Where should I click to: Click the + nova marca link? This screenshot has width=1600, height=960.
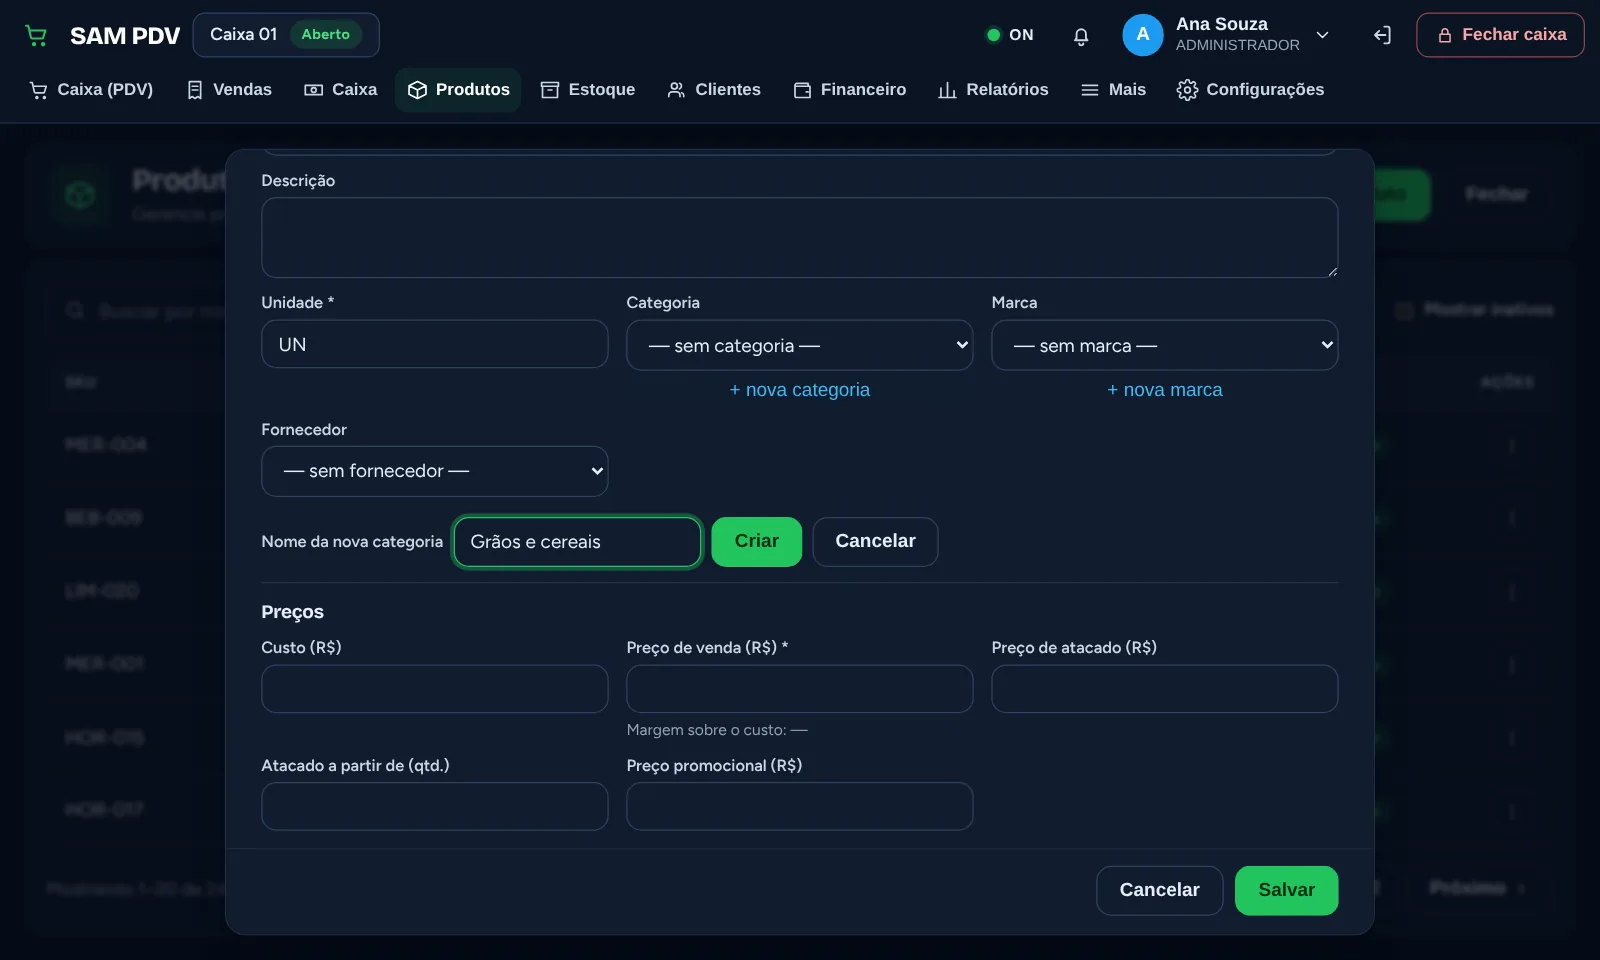pyautogui.click(x=1165, y=390)
